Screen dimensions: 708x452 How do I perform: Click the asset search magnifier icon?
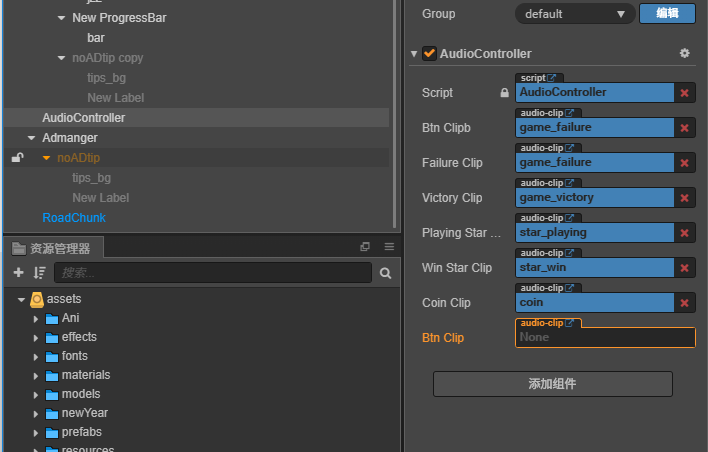[386, 272]
